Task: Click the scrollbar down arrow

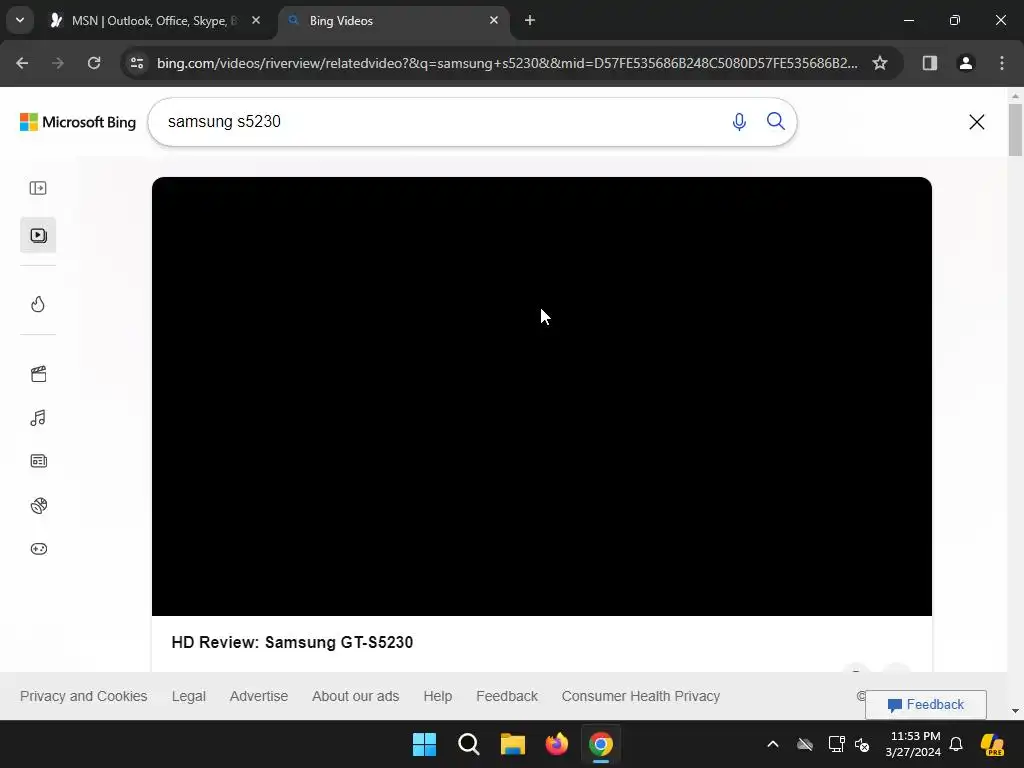Action: click(x=1015, y=711)
